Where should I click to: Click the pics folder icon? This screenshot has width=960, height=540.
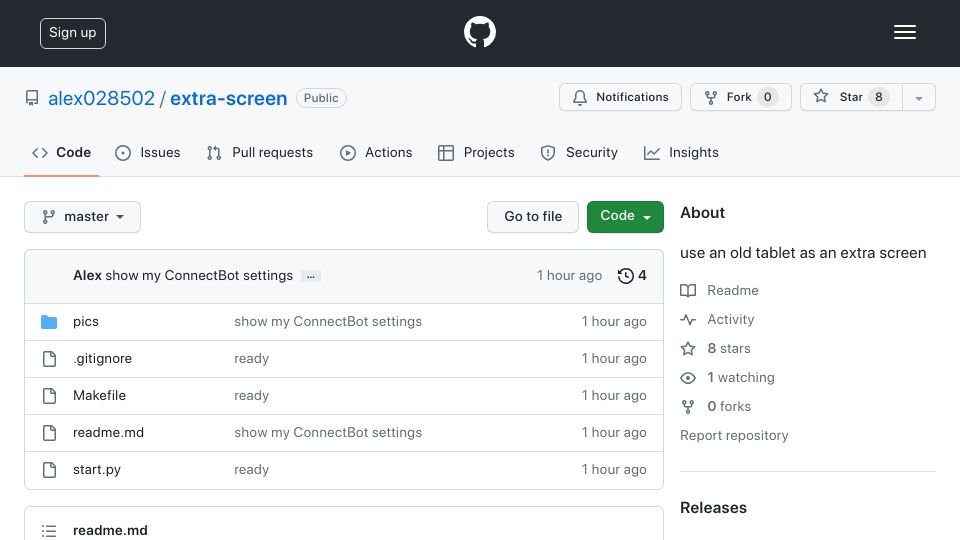tap(49, 321)
